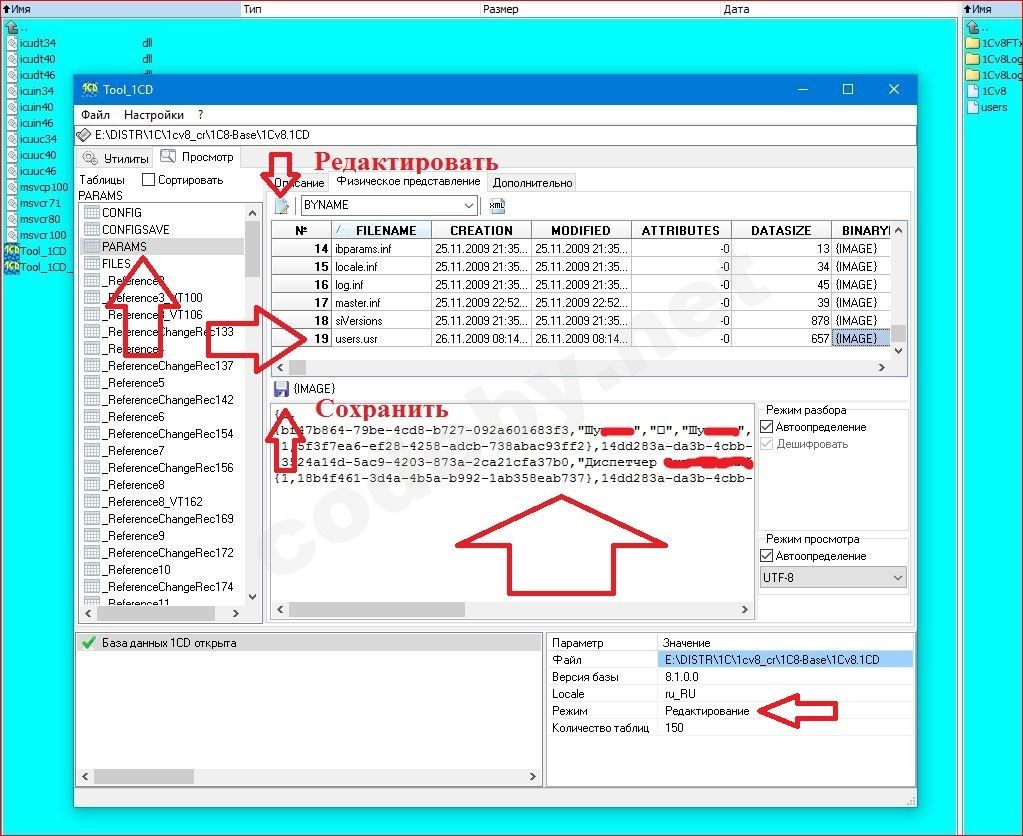Viewport: 1023px width, 836px height.
Task: Click the floppy save icon next to {IMAGE}
Action: [x=281, y=389]
